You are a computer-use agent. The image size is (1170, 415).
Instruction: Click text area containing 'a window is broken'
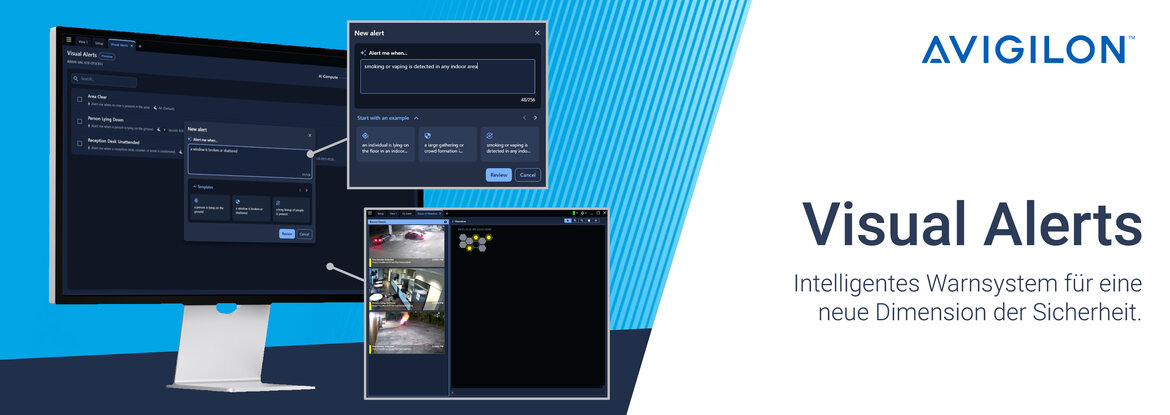click(x=249, y=161)
